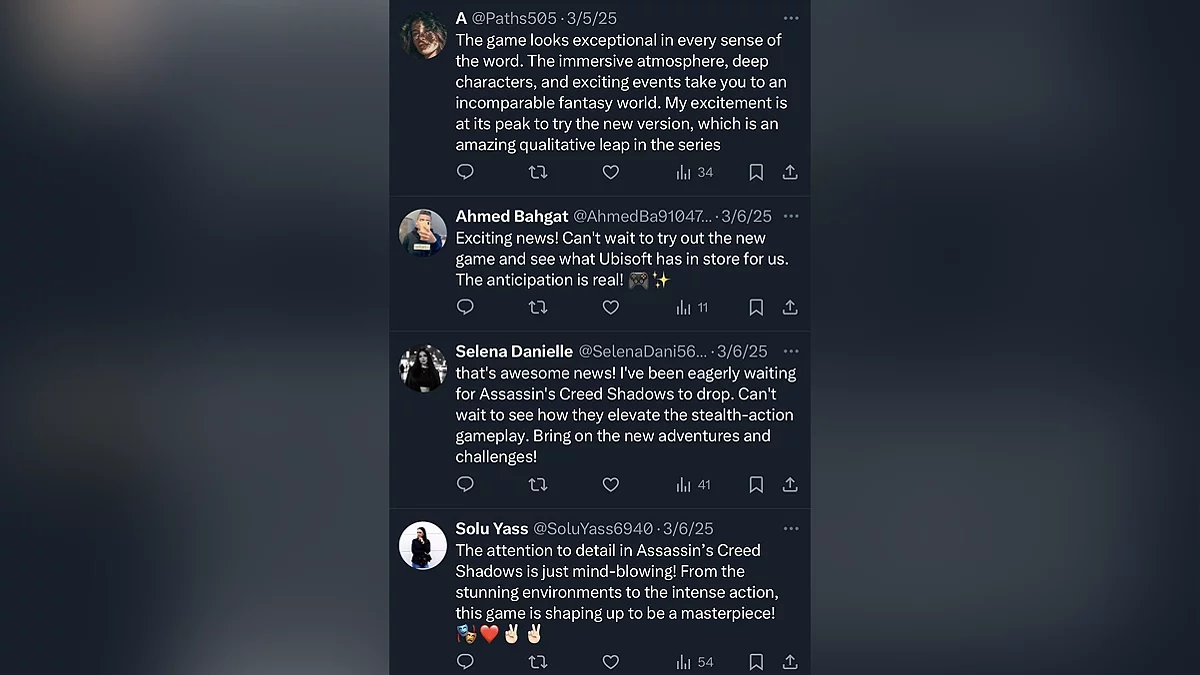Reply to the Paths505 tweet
Viewport: 1200px width, 675px height.
pyautogui.click(x=465, y=172)
